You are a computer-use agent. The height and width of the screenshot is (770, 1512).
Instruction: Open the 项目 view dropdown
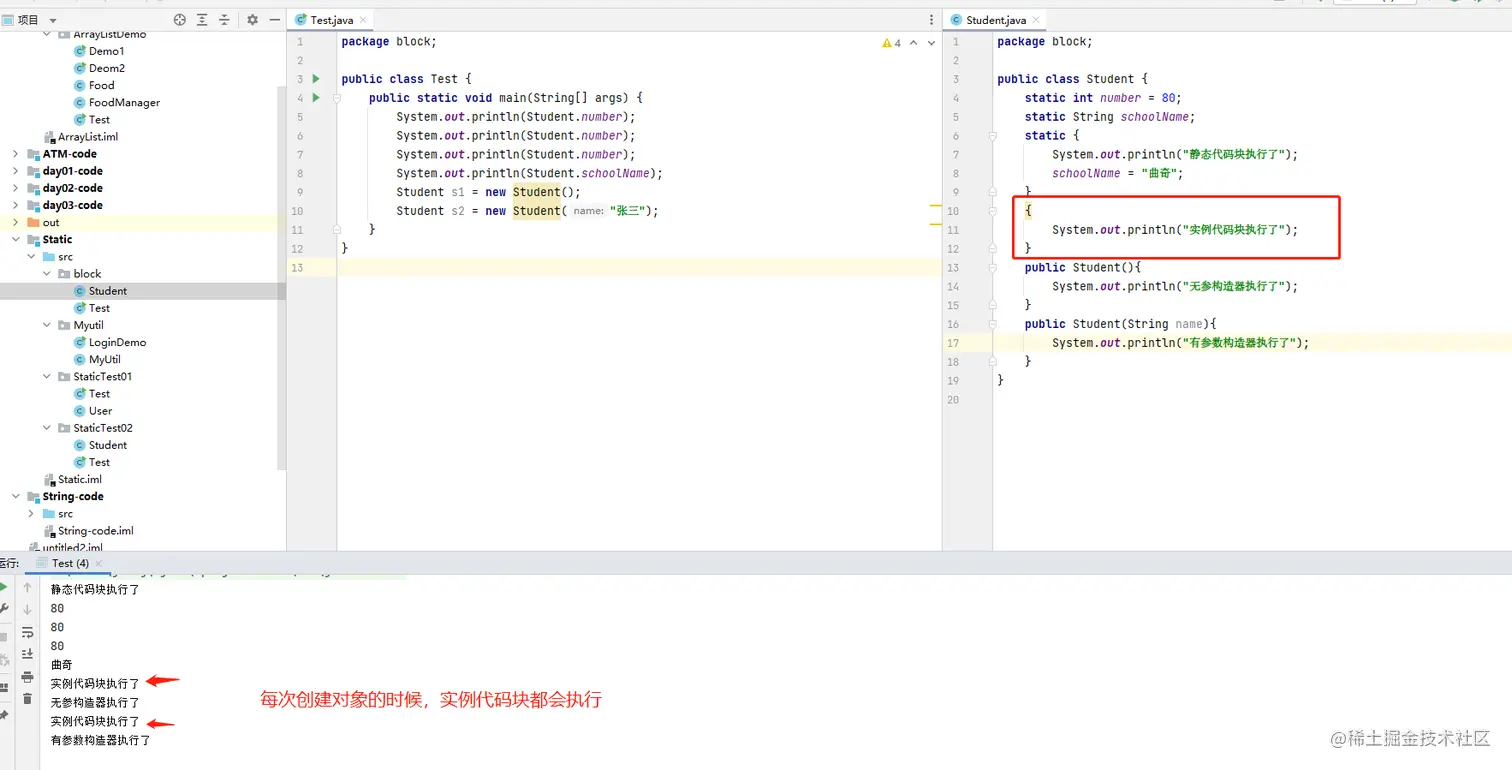(53, 20)
